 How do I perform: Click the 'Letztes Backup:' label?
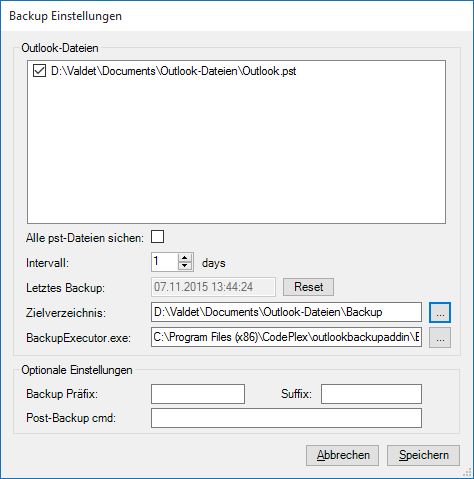66,288
